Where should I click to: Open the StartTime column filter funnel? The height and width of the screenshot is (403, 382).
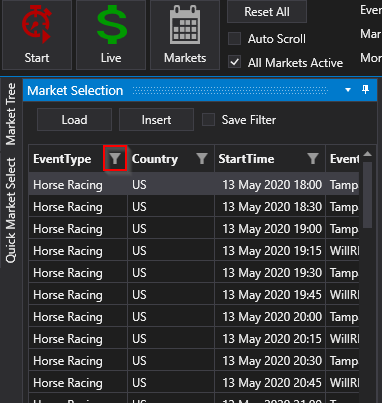313,159
